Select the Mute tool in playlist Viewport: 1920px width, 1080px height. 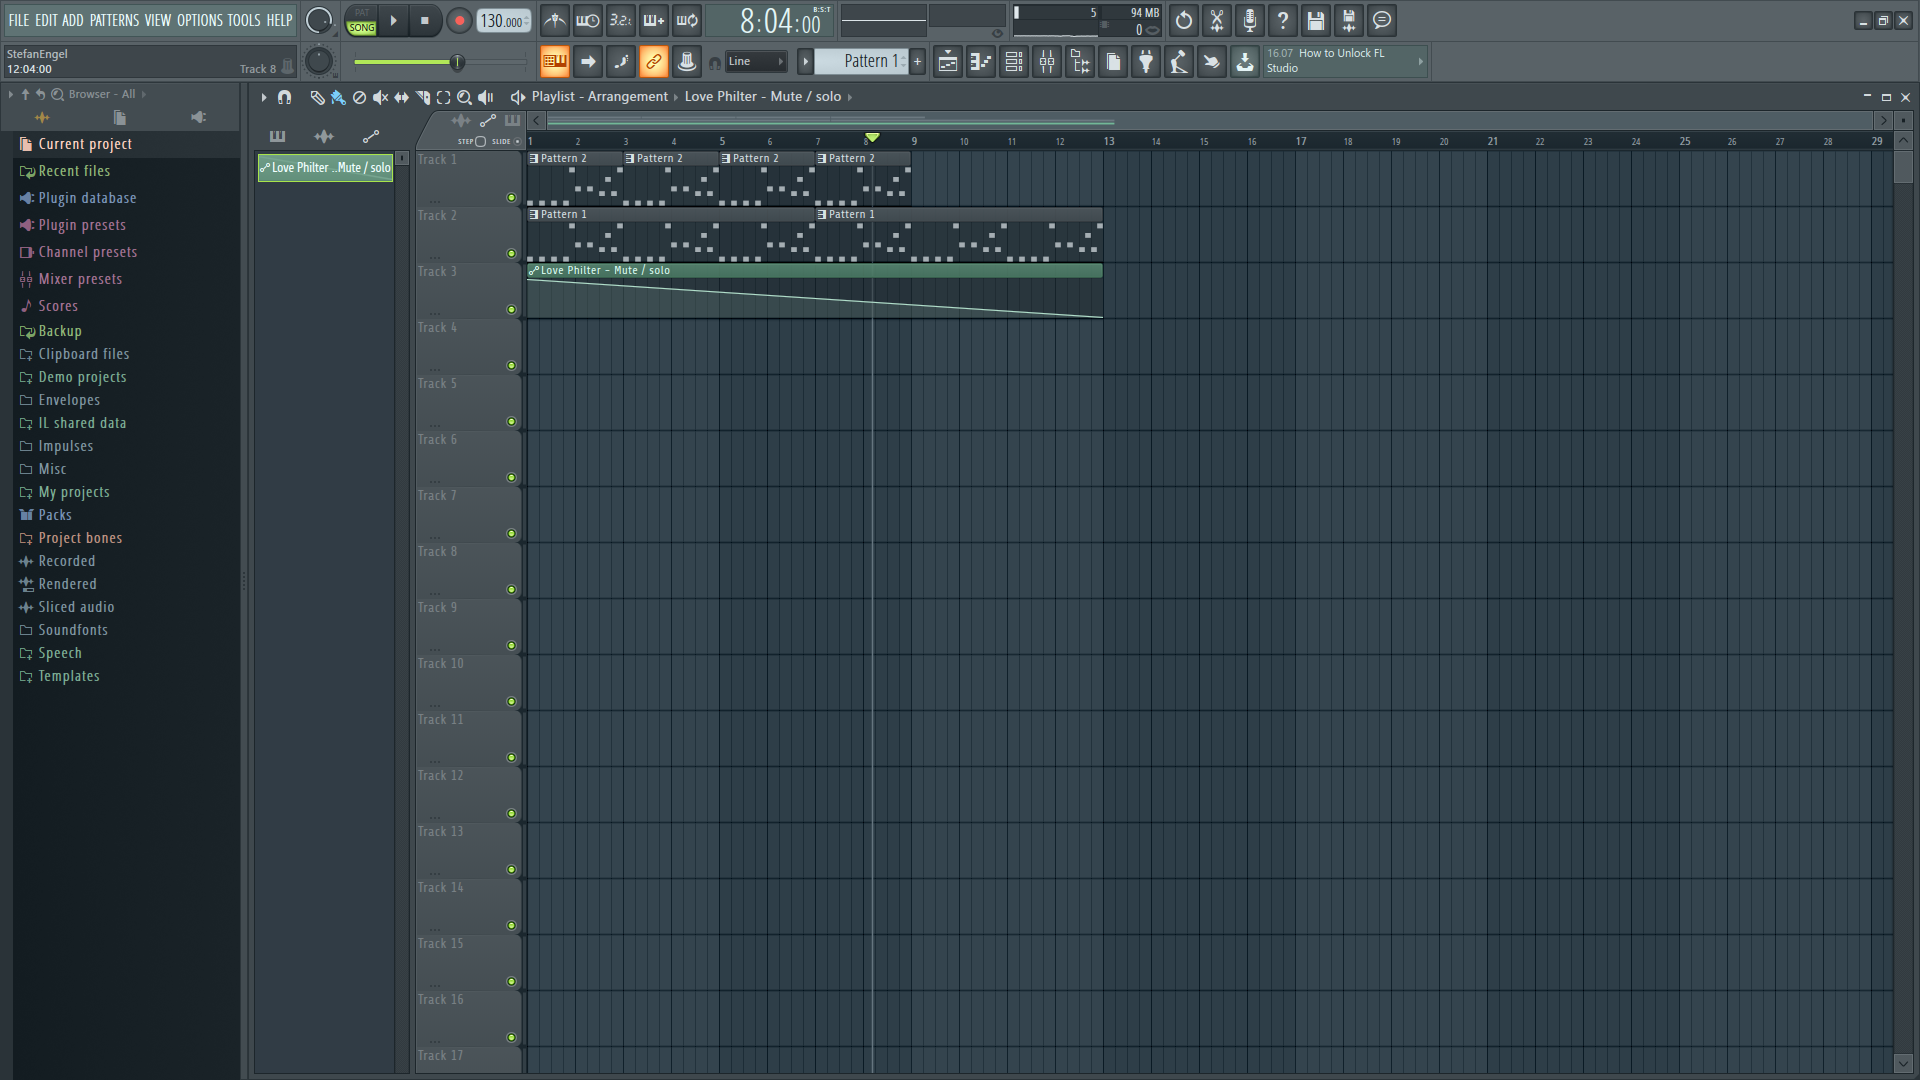[380, 97]
